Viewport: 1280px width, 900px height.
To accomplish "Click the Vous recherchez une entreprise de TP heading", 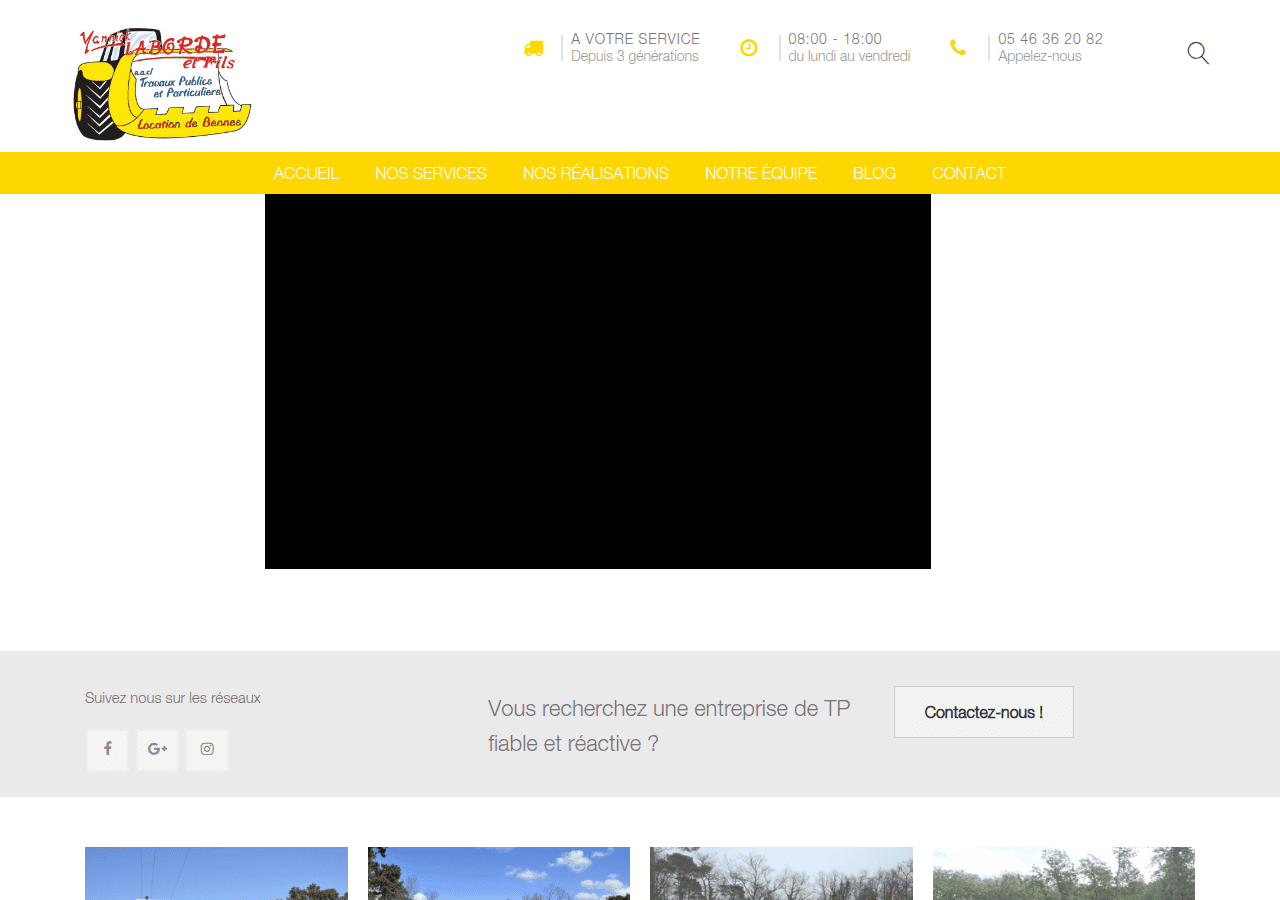I will coord(669,726).
